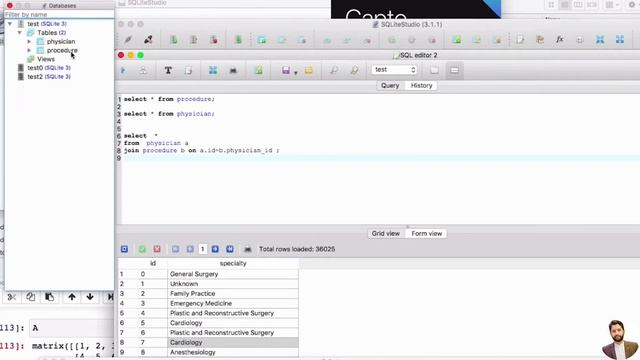The height and width of the screenshot is (360, 640).
Task: Select the 'Family Practice' cell
Action: 233,293
